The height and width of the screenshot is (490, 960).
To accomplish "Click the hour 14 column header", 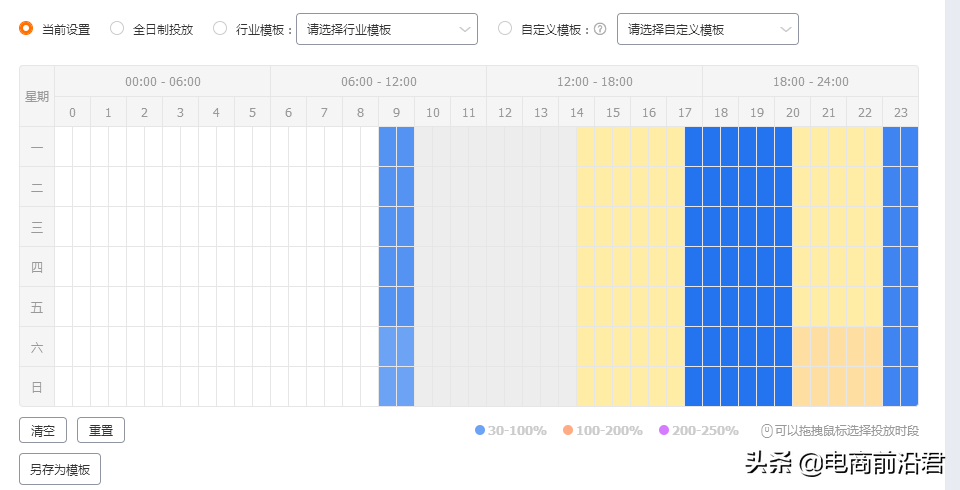I will pos(577,112).
